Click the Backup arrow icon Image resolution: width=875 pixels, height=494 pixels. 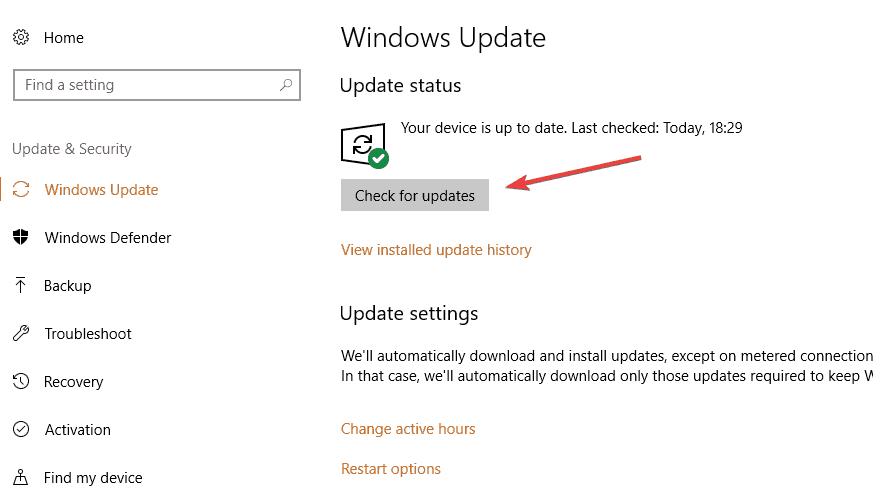click(x=21, y=285)
